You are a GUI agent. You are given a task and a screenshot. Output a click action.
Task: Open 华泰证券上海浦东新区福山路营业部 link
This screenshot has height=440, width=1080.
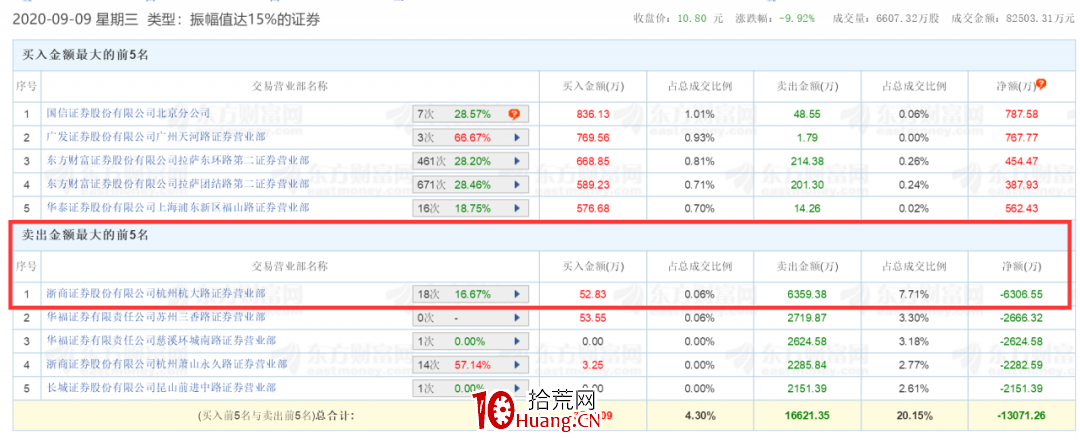(x=177, y=207)
